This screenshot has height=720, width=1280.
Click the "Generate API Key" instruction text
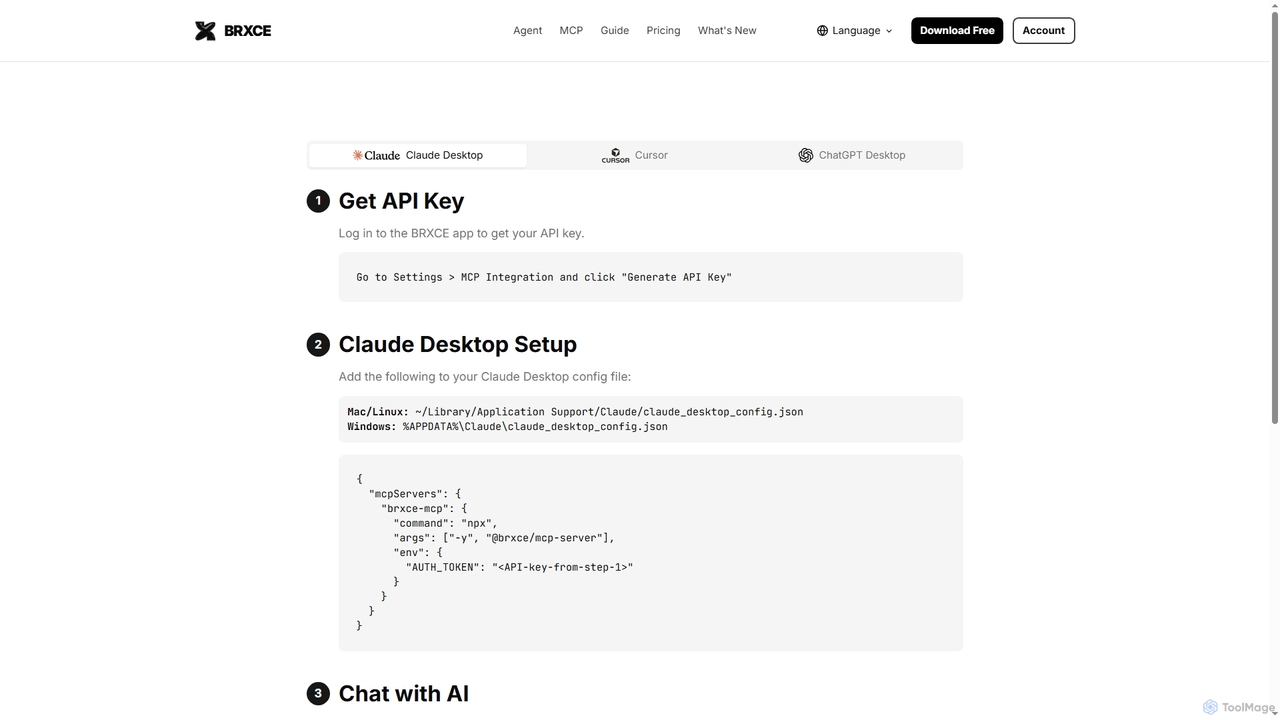coord(544,277)
